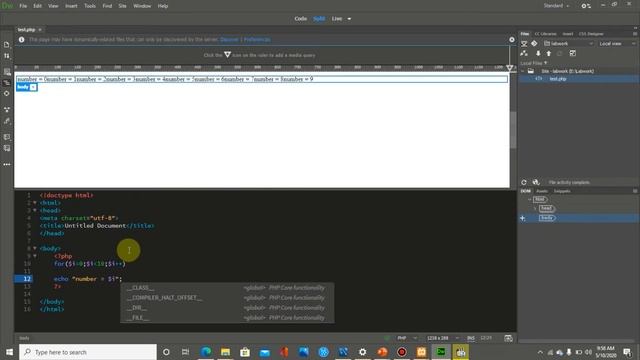Switch to Split view
Image resolution: width=640 pixels, height=360 pixels.
coord(319,19)
